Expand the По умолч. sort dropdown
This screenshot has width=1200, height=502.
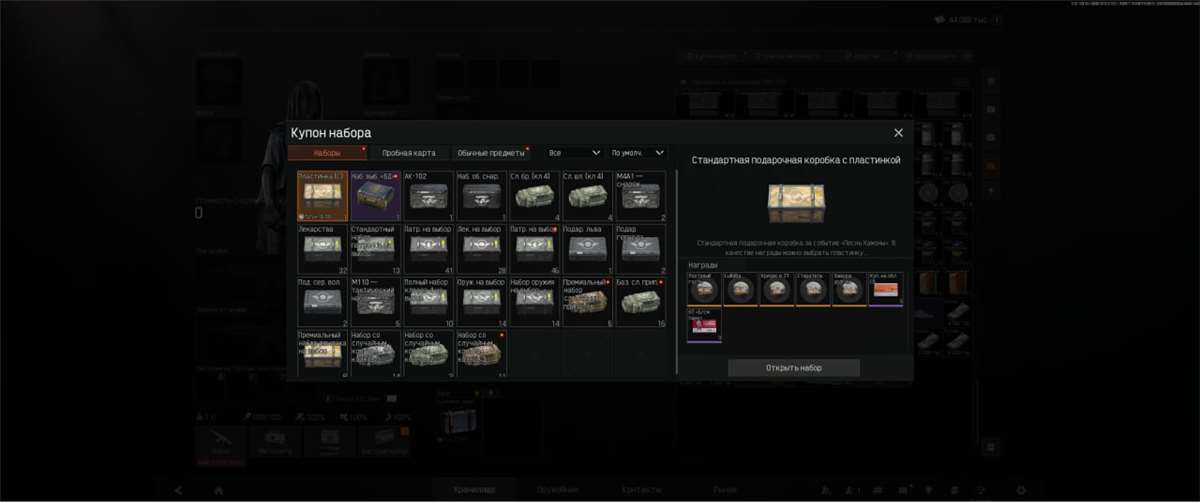(637, 153)
